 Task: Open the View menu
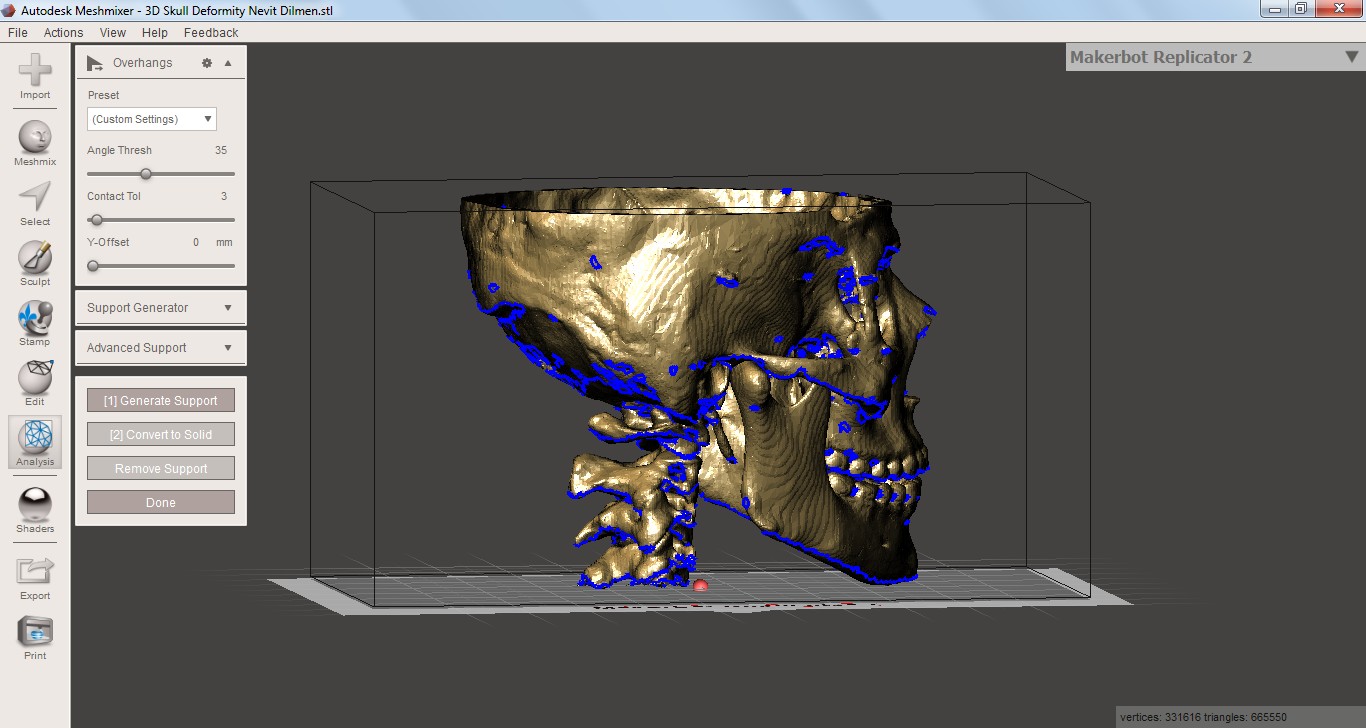point(112,32)
